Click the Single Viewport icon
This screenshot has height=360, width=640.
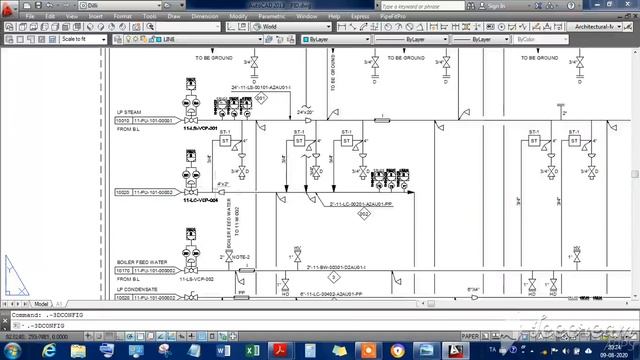click(x=20, y=40)
